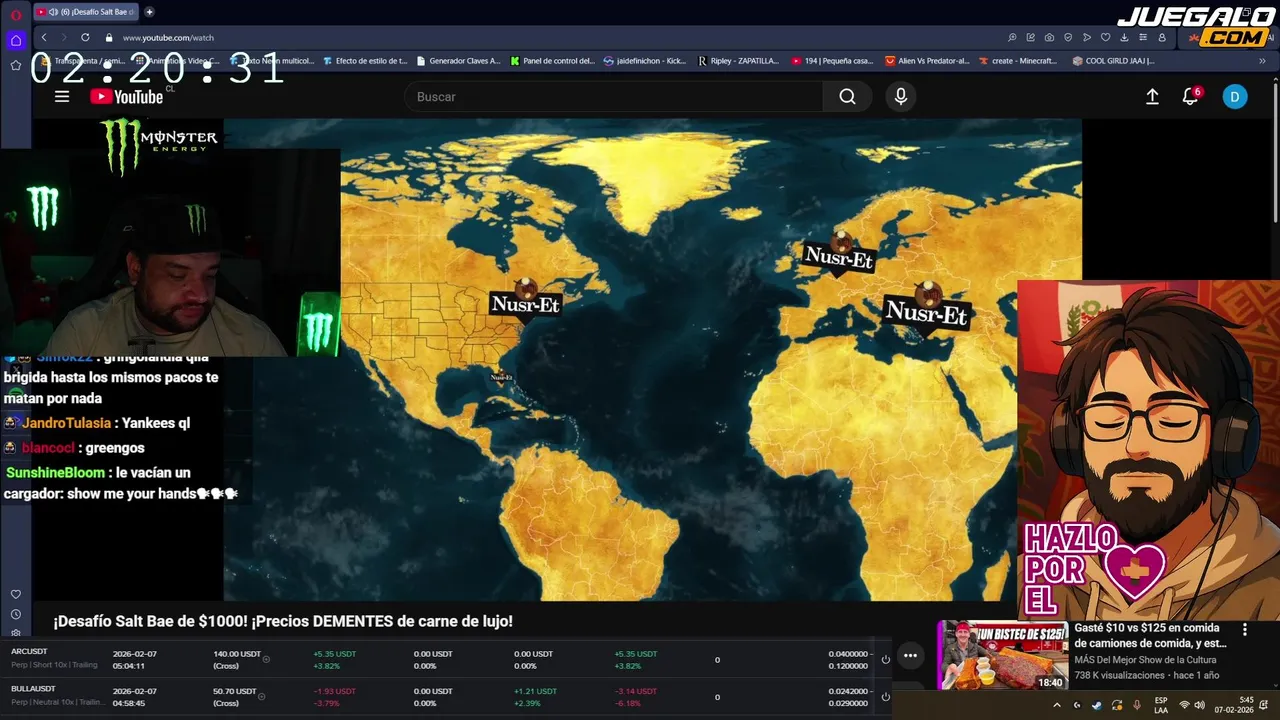Open 'Efecto de estilo de t...' bookmark
This screenshot has width=1280, height=720.
coord(365,60)
